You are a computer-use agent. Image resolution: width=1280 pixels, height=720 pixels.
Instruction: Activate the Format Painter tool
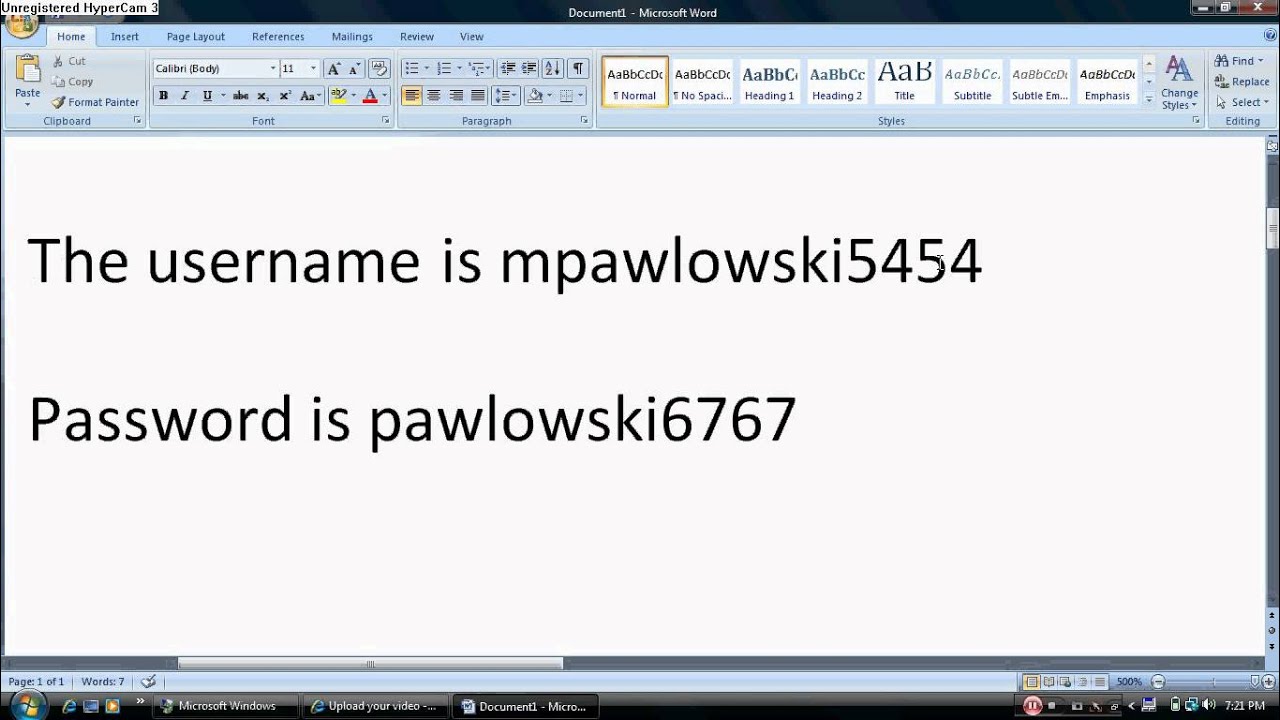point(96,102)
